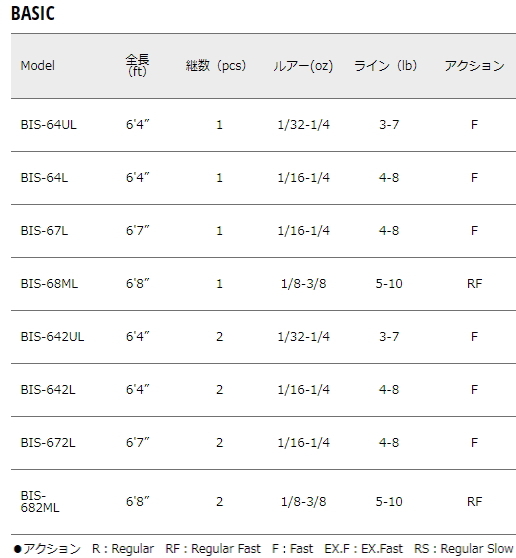
Task: Click the 5-10 line value for BIS-68ML
Action: coord(389,284)
